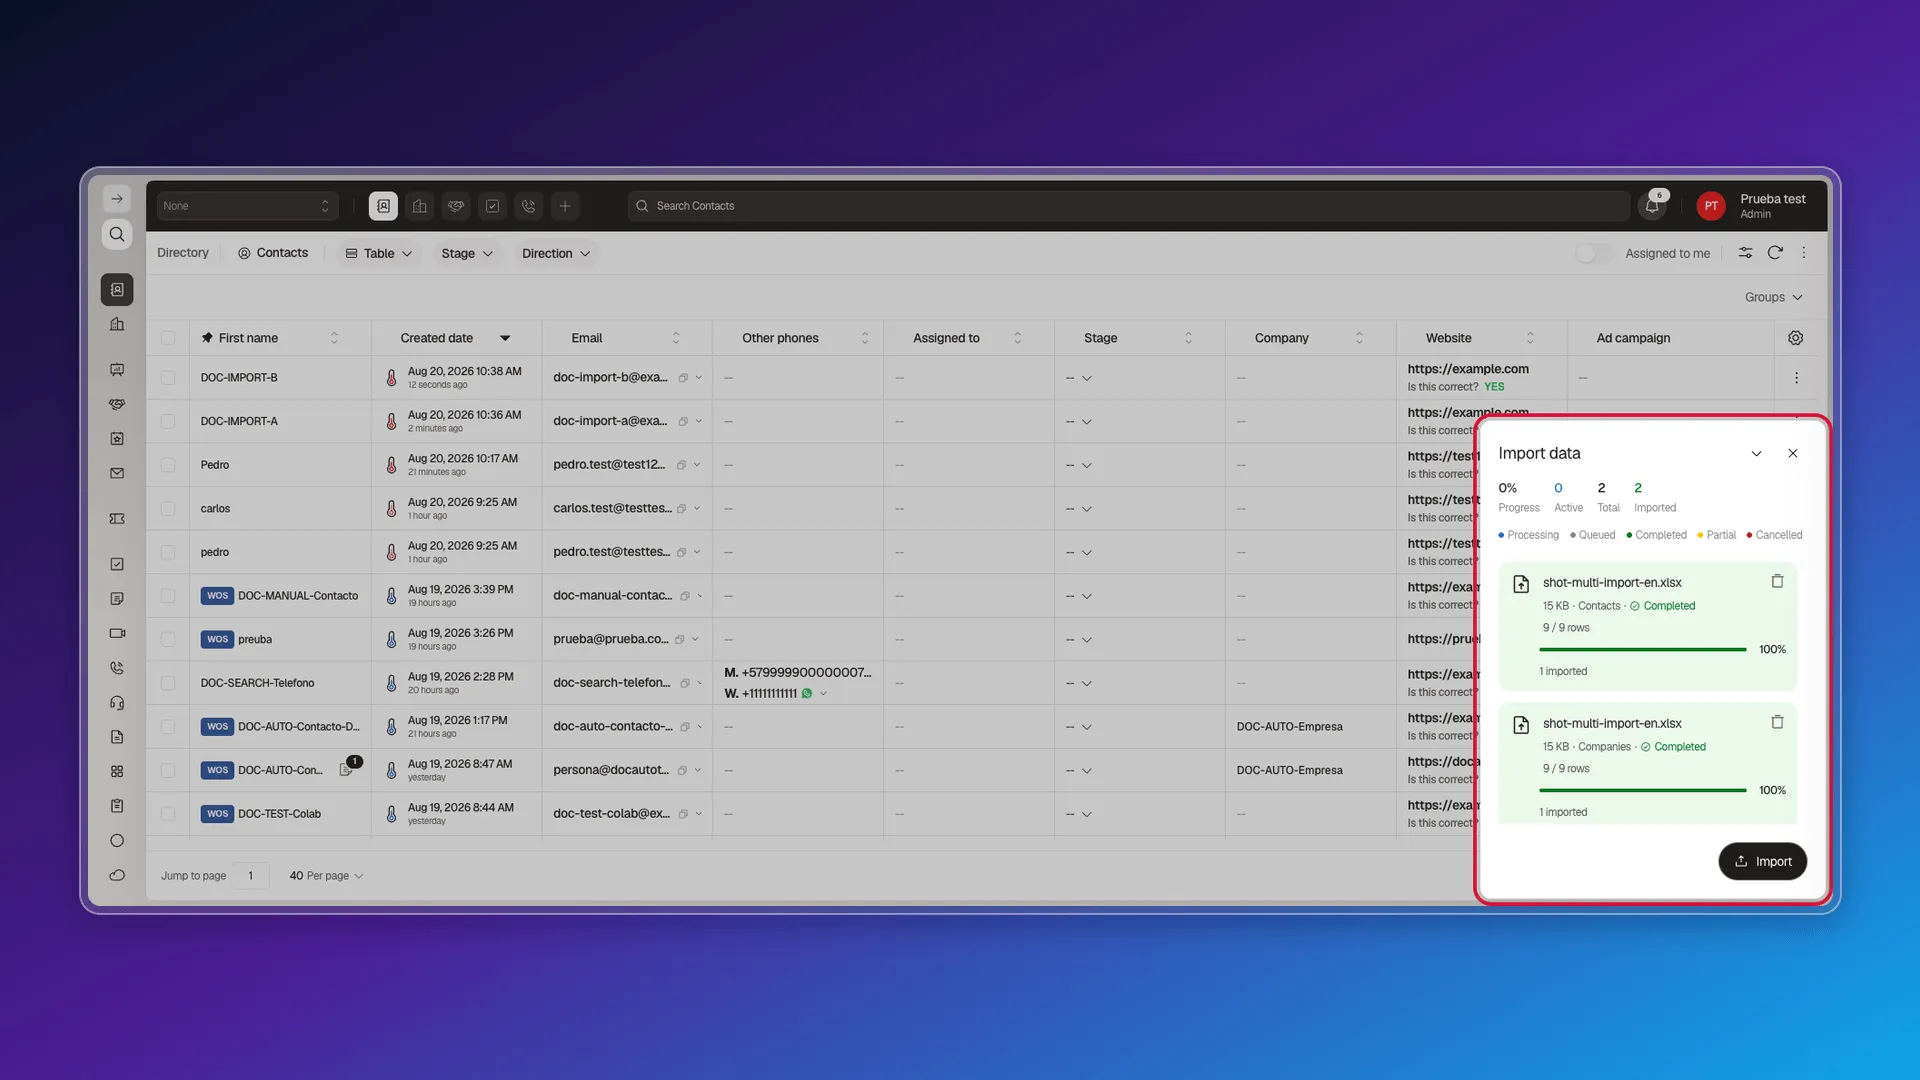
Task: Open Table view dropdown
Action: [379, 253]
